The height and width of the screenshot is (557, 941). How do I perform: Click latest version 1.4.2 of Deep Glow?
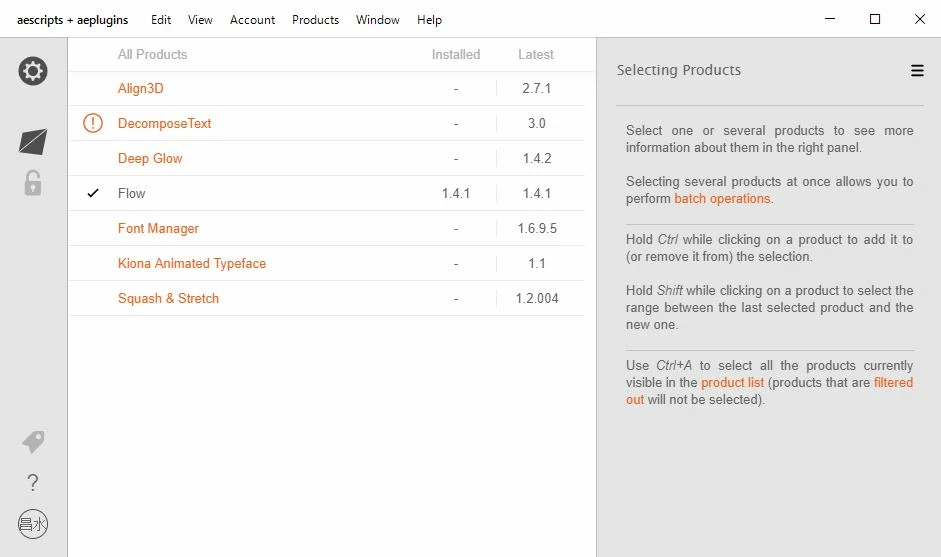click(x=537, y=158)
